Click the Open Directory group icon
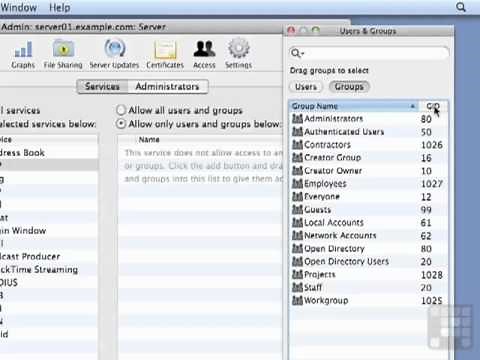The image size is (480, 360). pyautogui.click(x=297, y=248)
